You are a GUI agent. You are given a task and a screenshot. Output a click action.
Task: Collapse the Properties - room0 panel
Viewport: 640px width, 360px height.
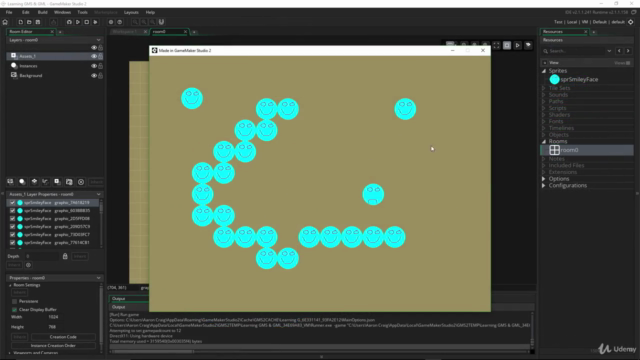coord(98,278)
